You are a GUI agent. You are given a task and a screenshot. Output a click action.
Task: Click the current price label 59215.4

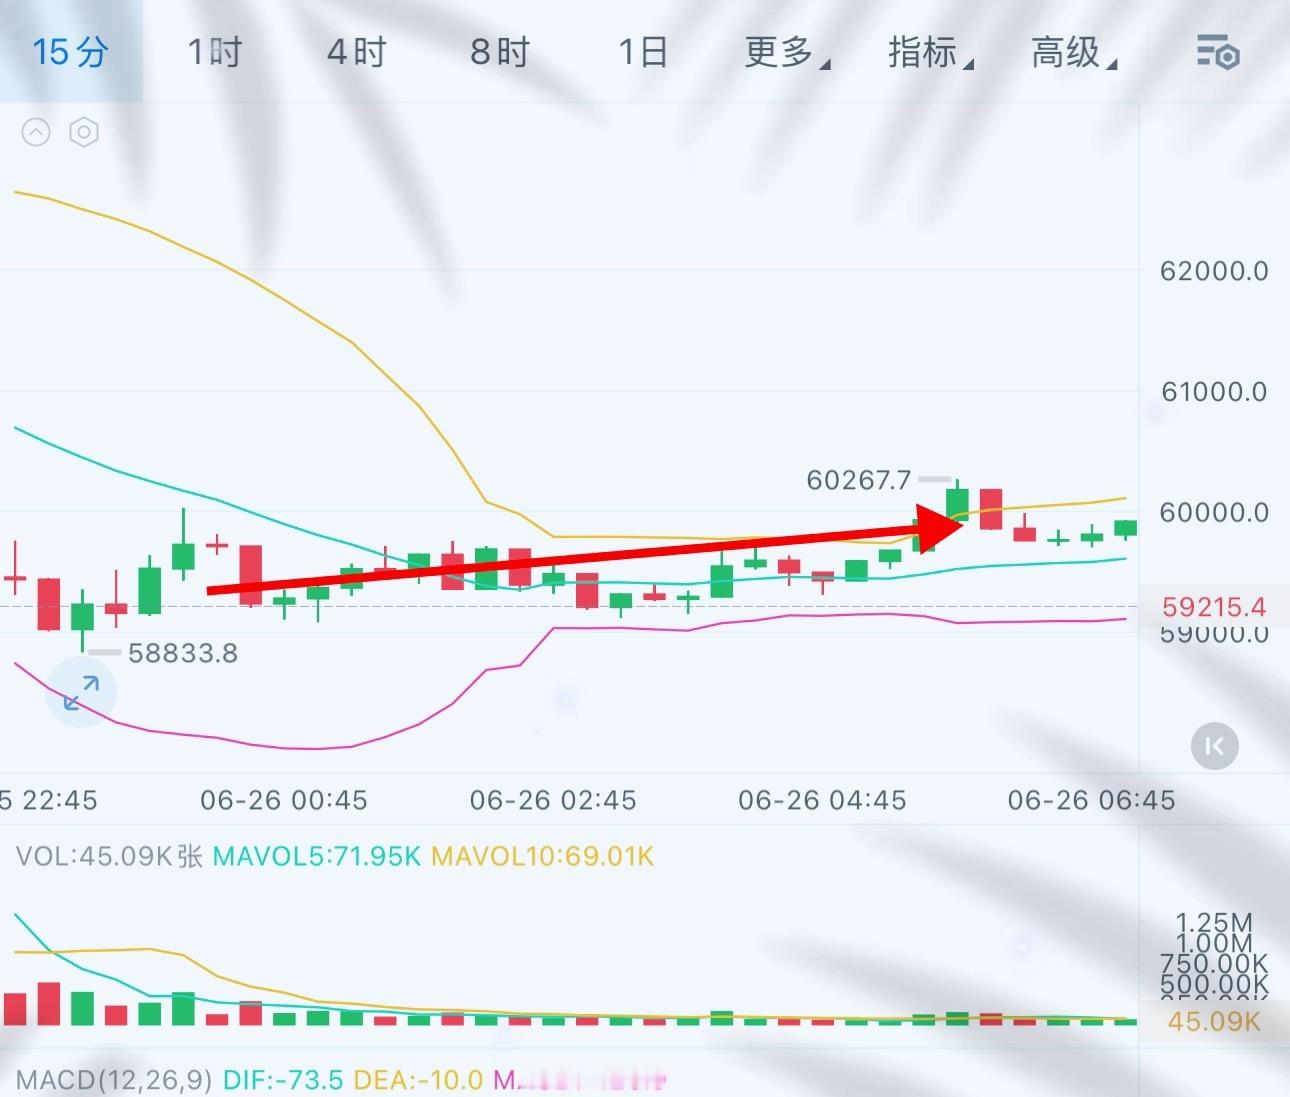click(x=1214, y=606)
